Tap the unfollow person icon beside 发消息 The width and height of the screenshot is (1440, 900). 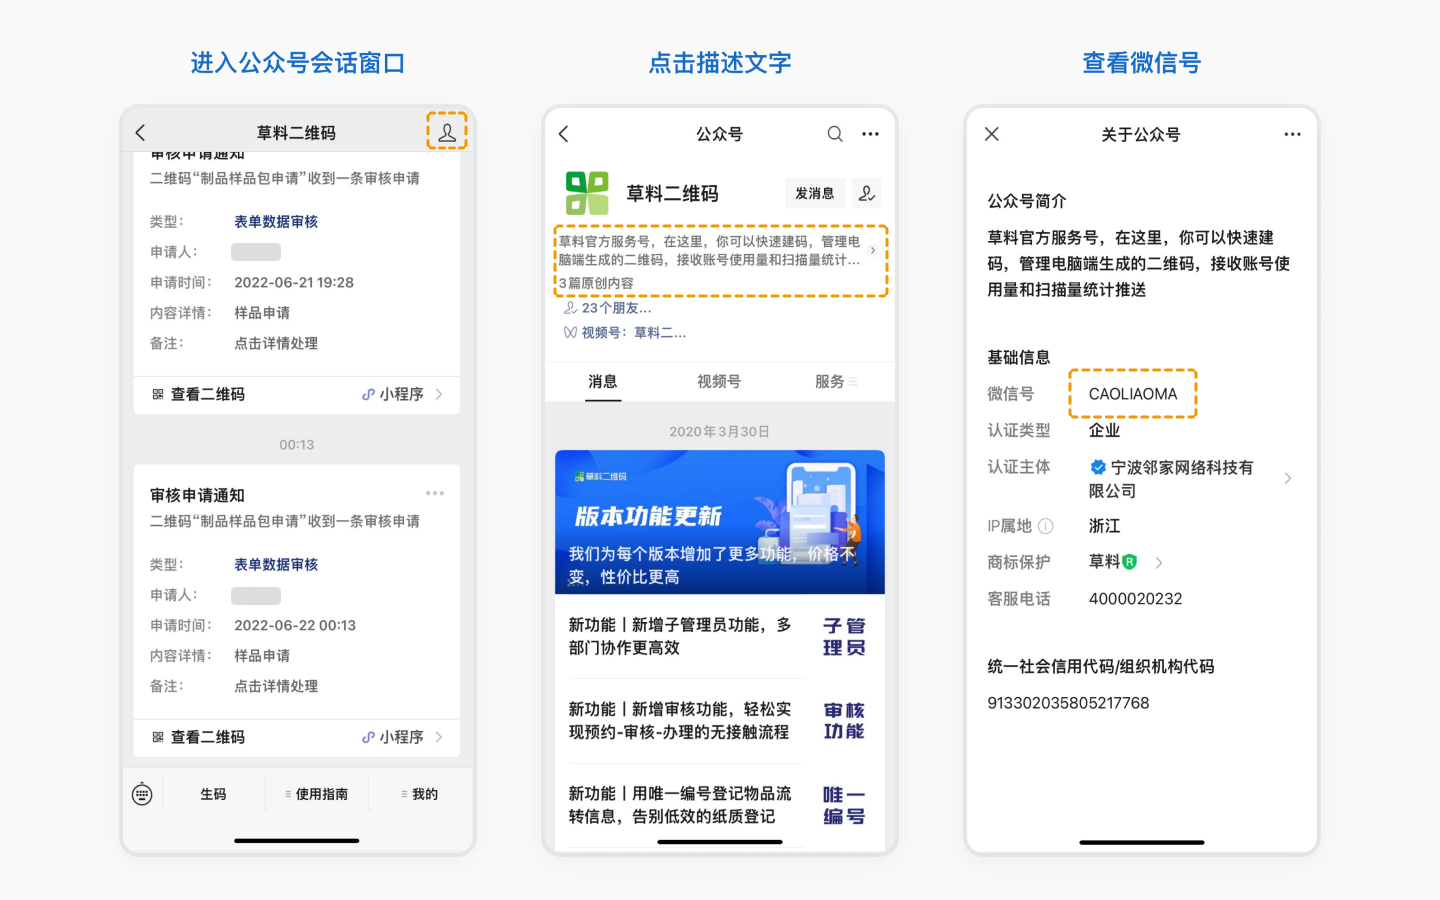tap(867, 193)
